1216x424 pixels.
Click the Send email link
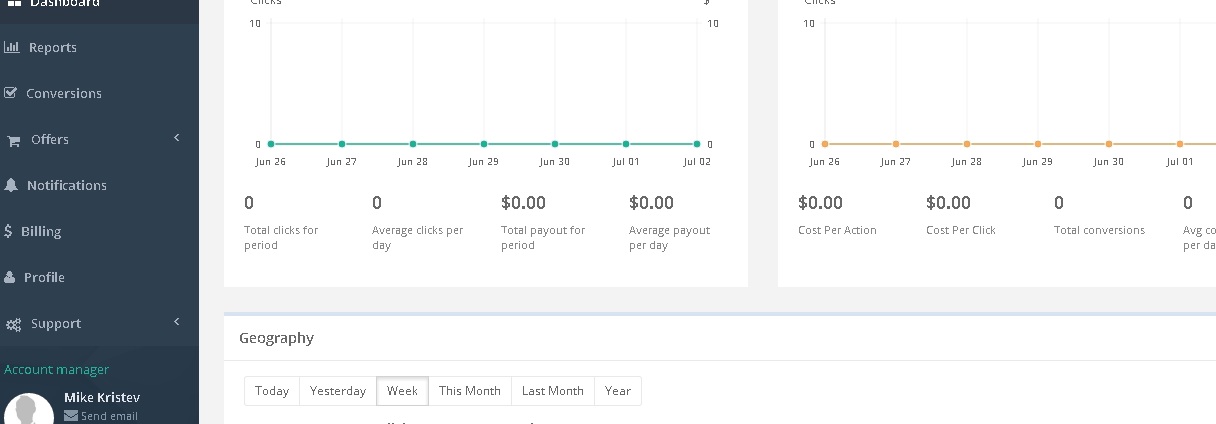[109, 416]
